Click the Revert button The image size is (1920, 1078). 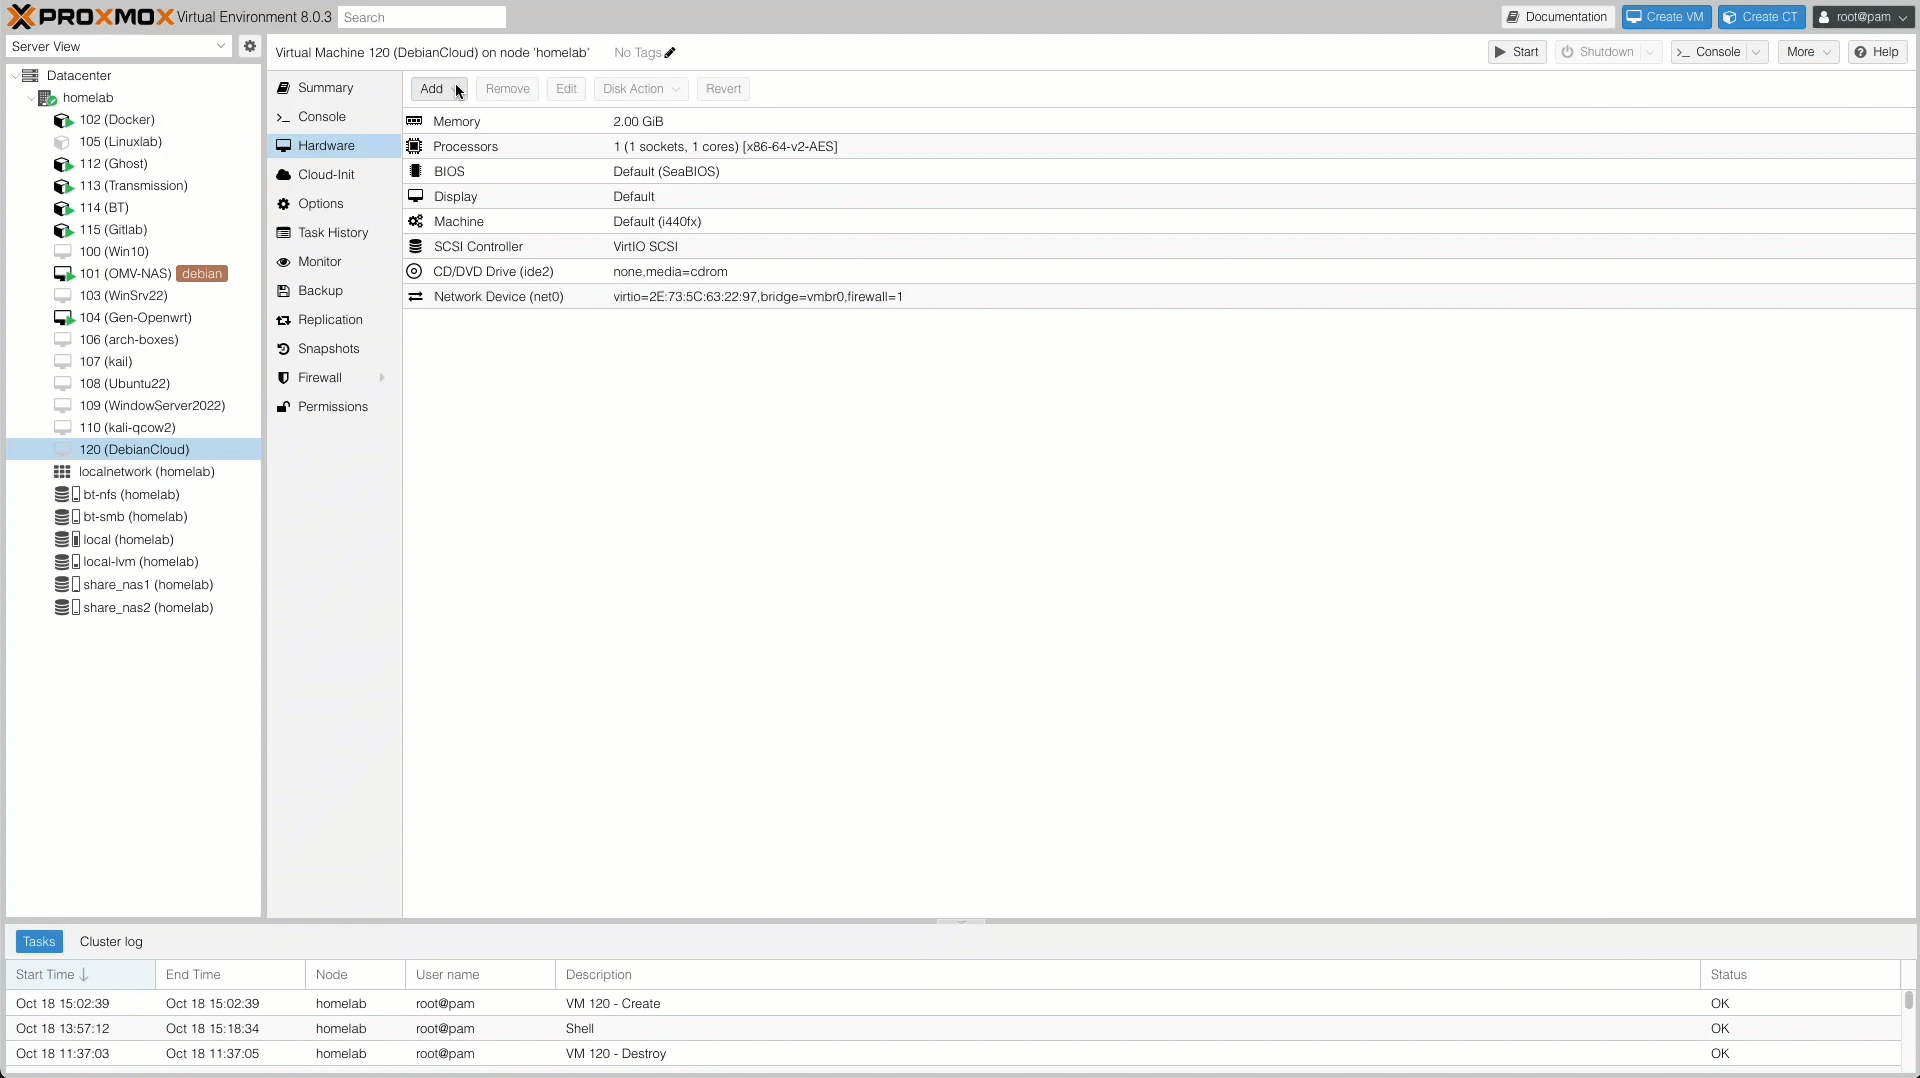(x=723, y=89)
